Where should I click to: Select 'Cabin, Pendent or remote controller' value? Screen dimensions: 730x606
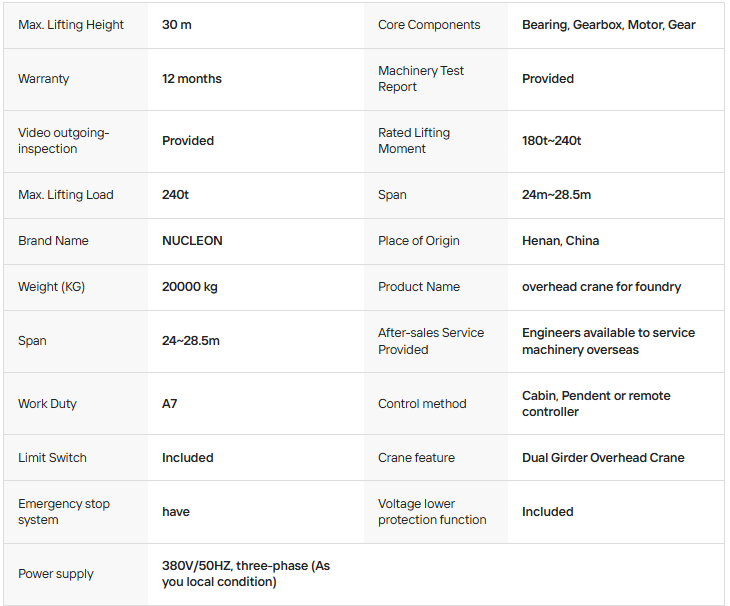click(596, 404)
